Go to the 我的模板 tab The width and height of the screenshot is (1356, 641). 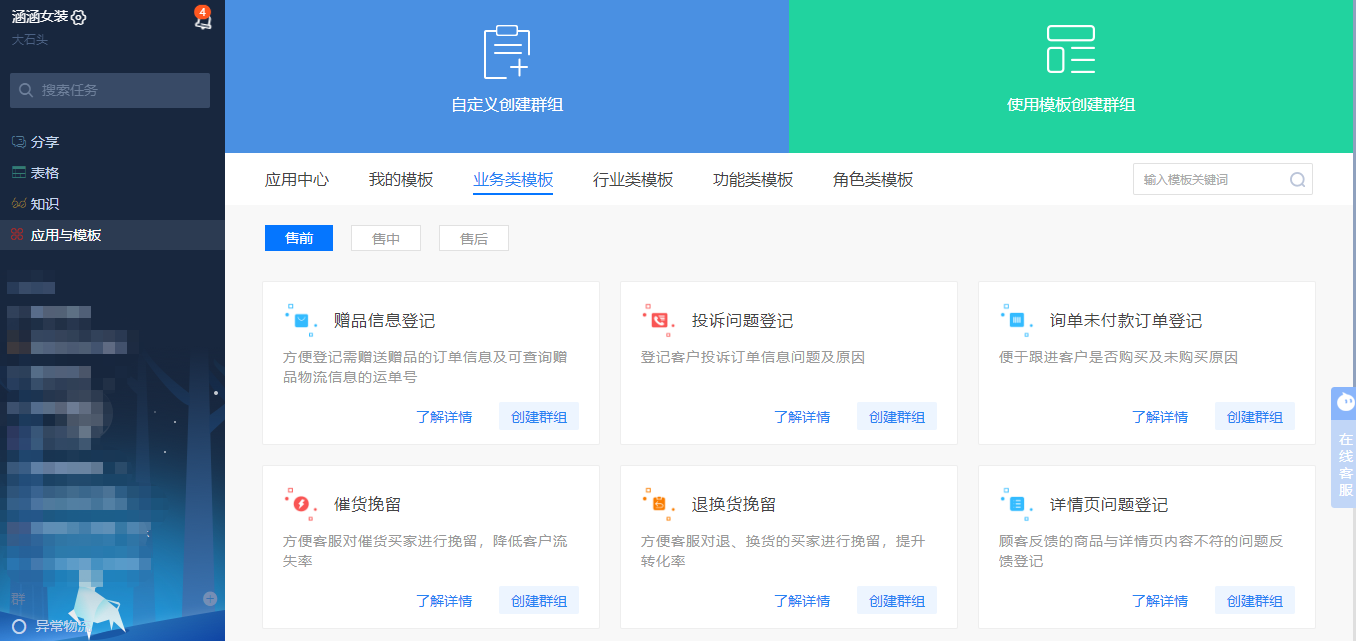coord(401,180)
